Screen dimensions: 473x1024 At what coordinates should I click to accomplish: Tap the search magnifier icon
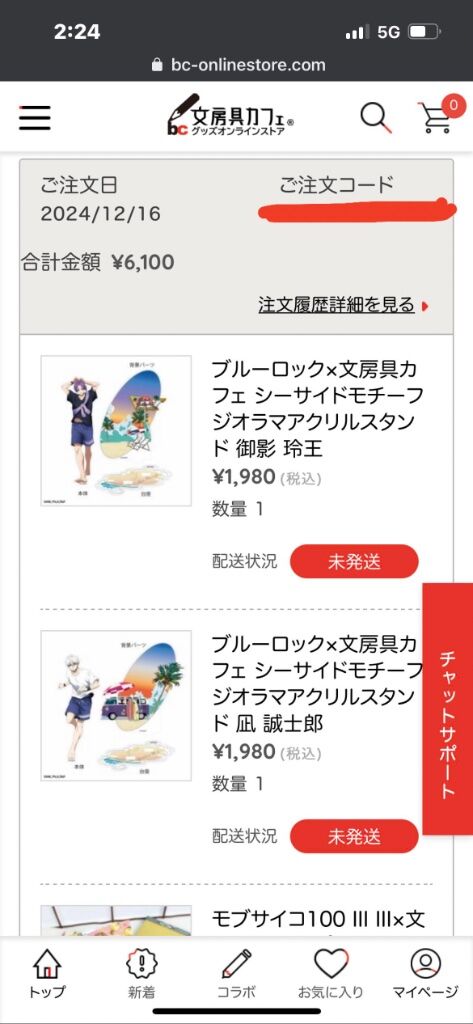[376, 118]
